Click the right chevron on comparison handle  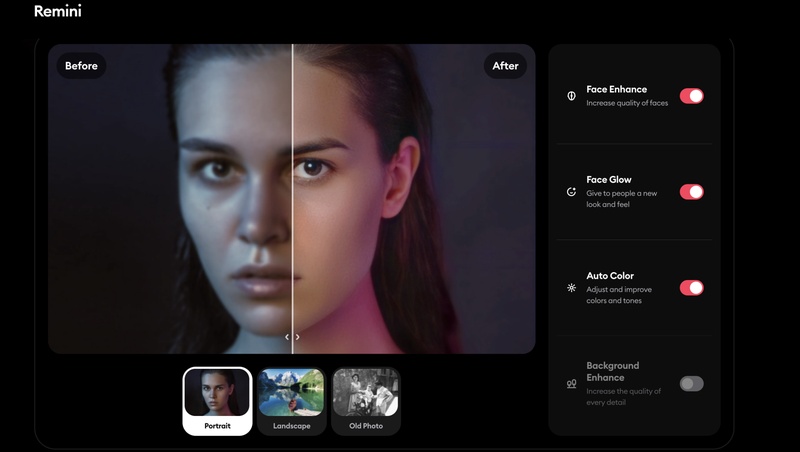click(x=298, y=337)
